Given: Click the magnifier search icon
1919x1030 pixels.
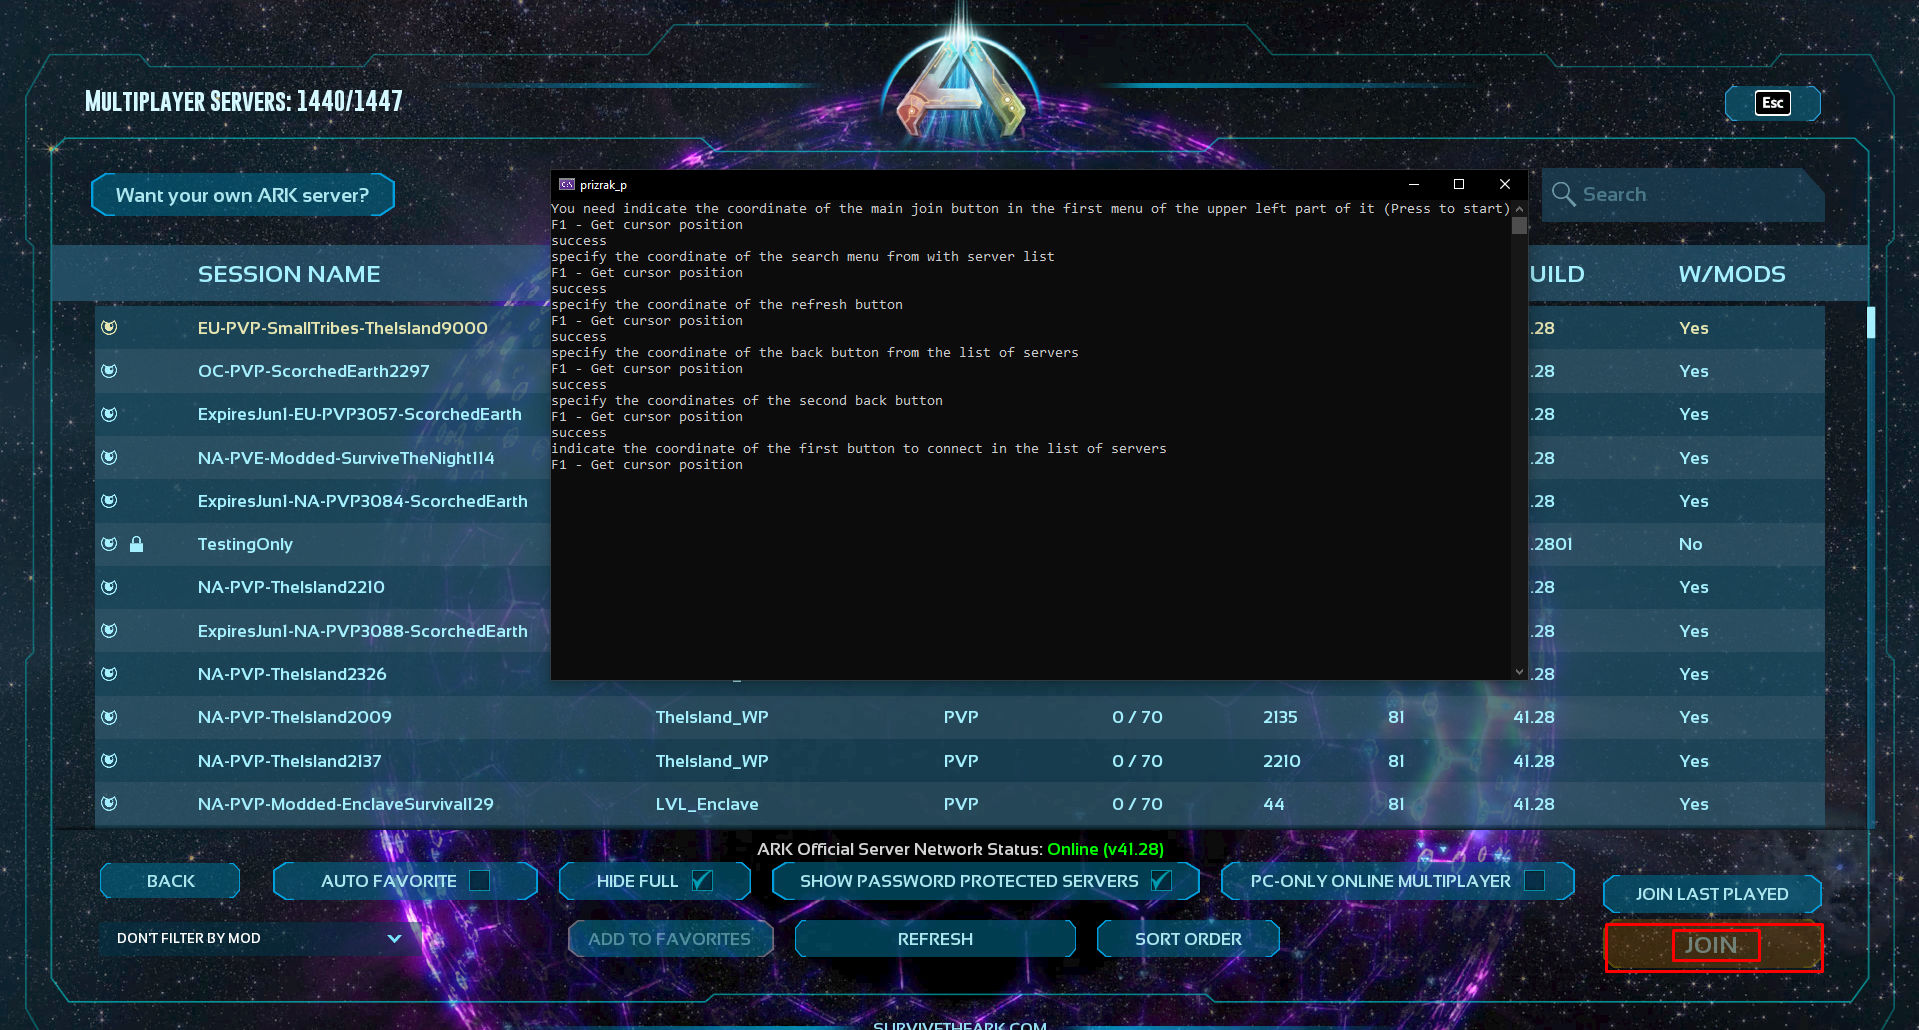Looking at the screenshot, I should [1563, 194].
